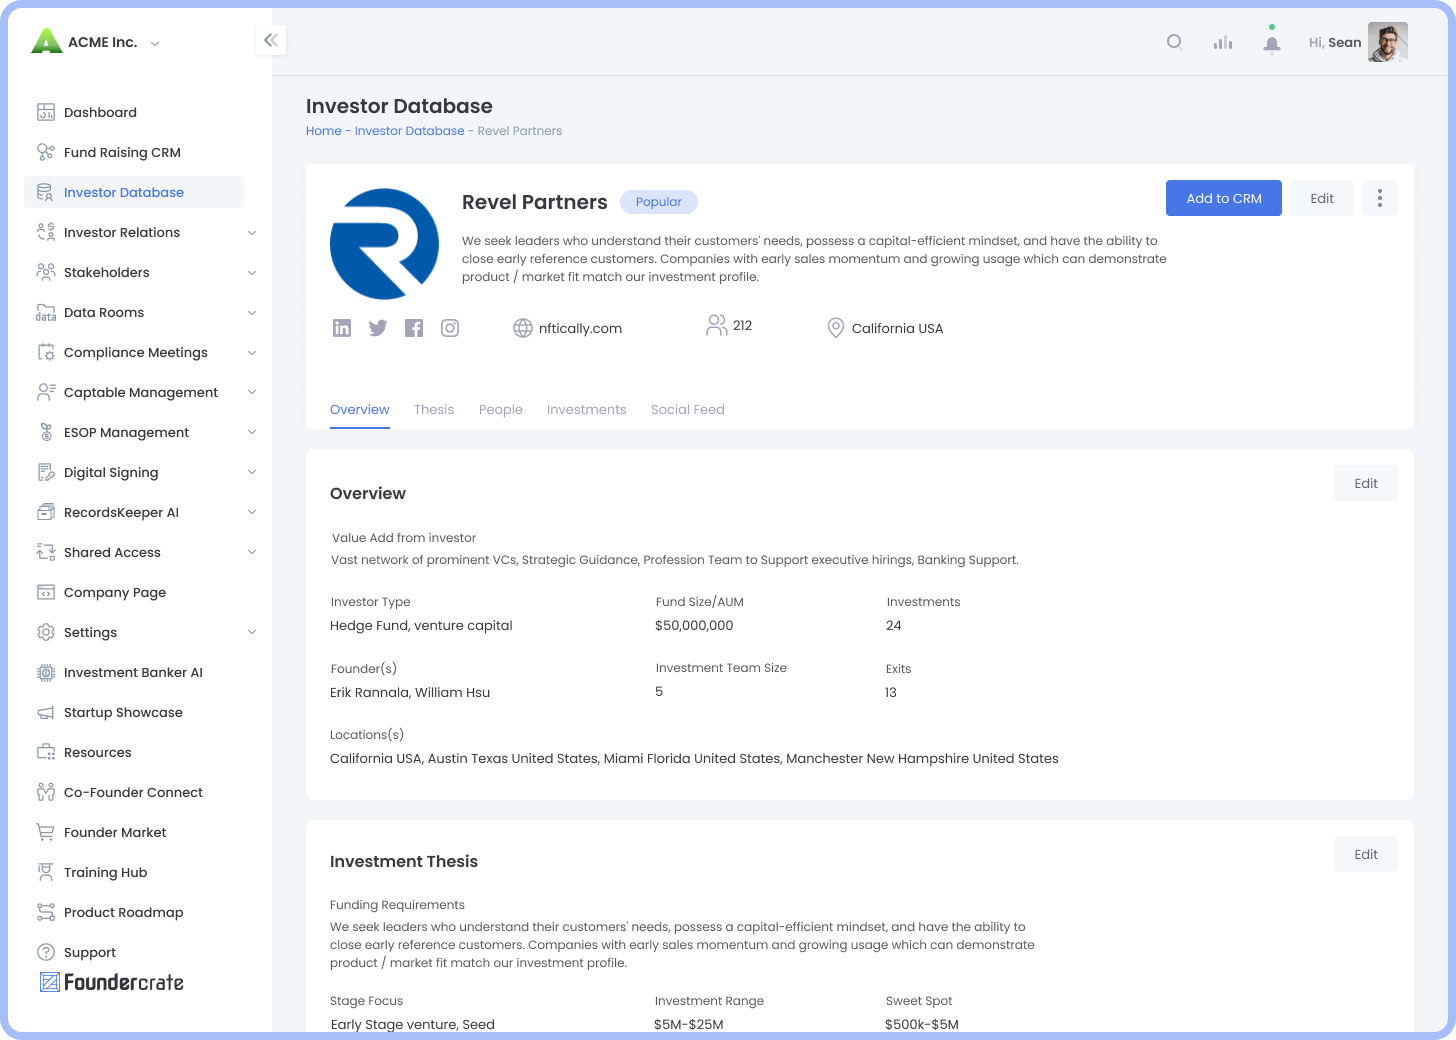Edit the Overview section
This screenshot has width=1456, height=1040.
pos(1366,483)
